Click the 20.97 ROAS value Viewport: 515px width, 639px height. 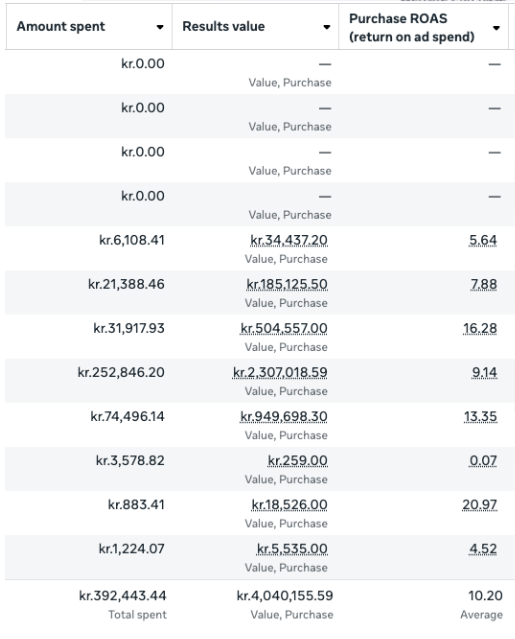tap(480, 505)
